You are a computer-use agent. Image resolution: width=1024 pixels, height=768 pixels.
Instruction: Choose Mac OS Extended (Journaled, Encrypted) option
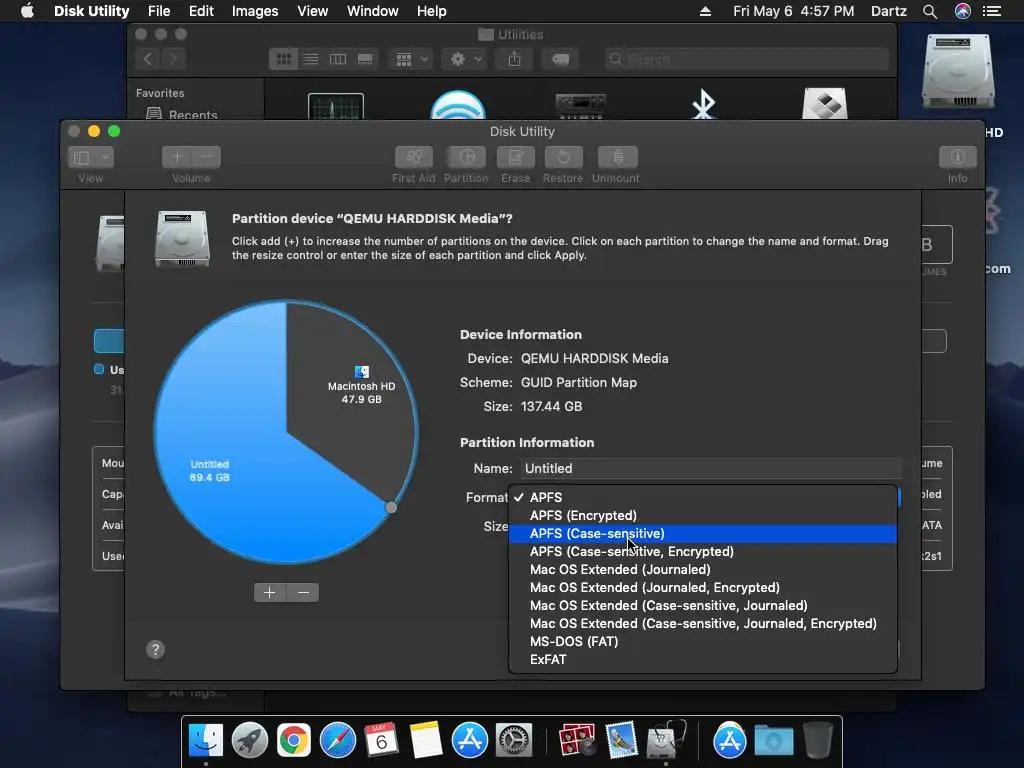(703, 587)
